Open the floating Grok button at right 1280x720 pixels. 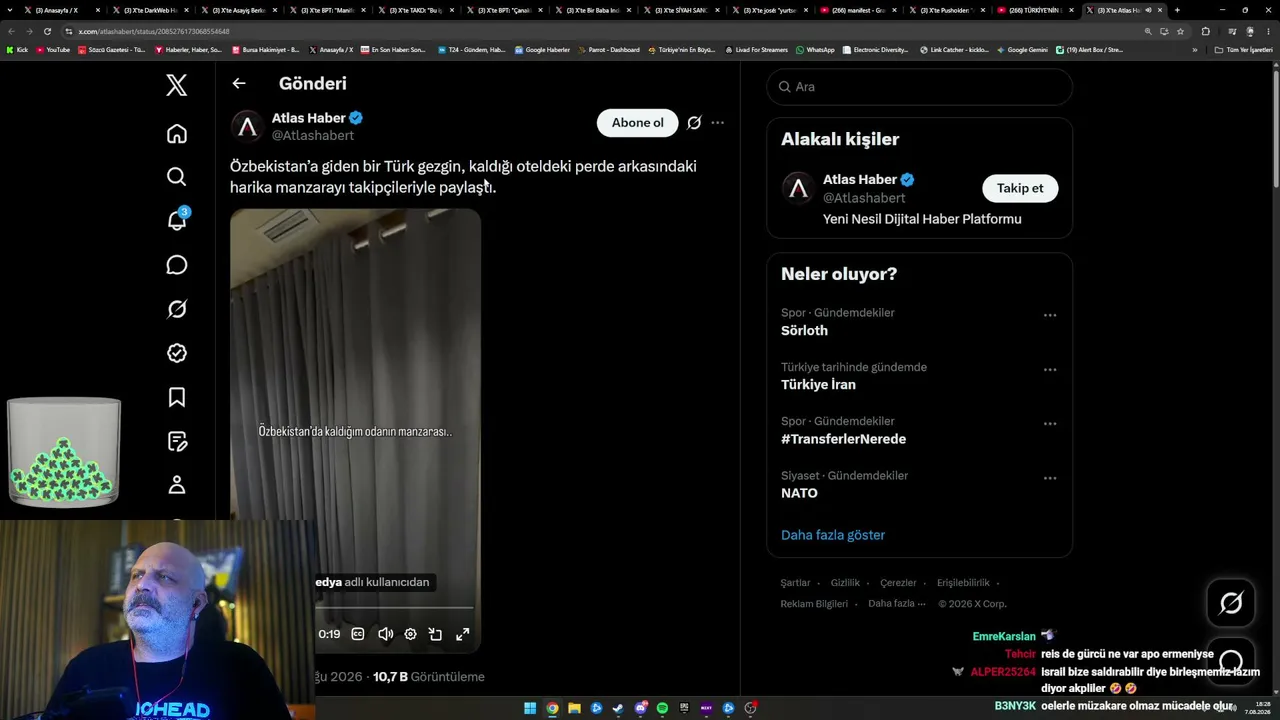click(x=1230, y=603)
